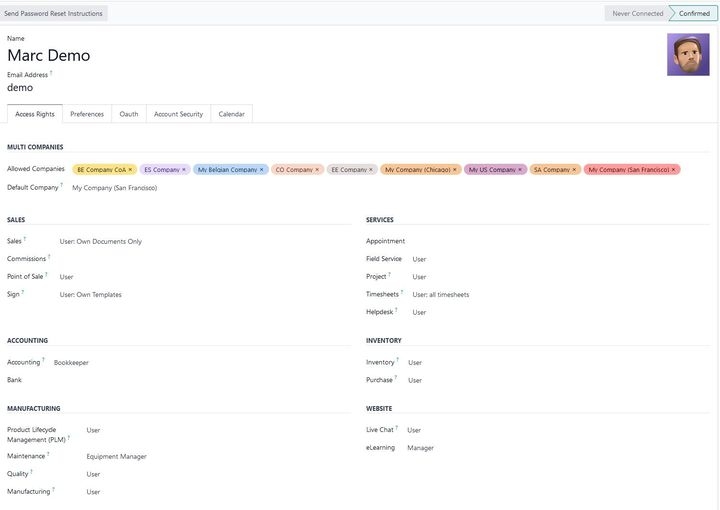
Task: Open the Commissions role dropdown
Action: [x=205, y=259]
